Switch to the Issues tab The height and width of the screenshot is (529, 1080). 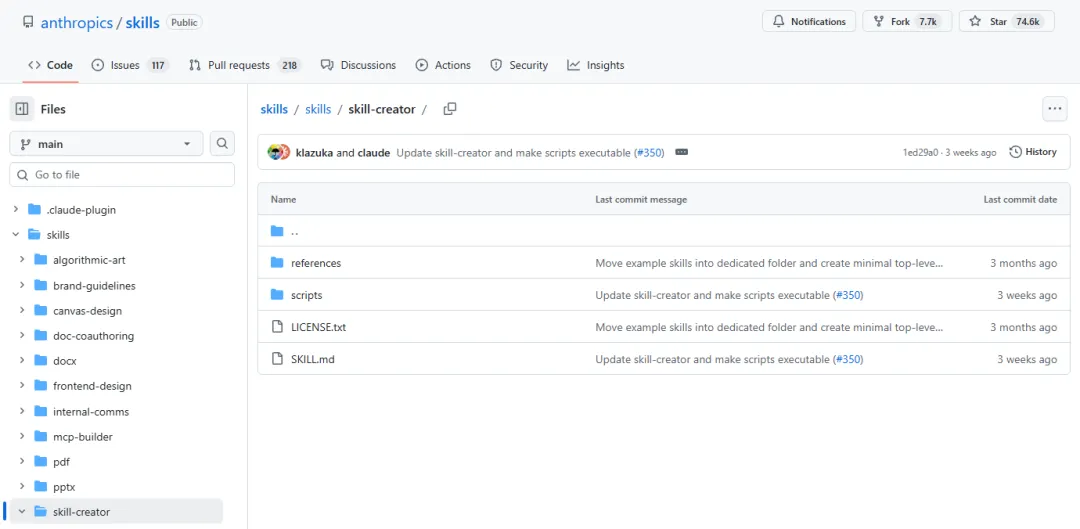tap(124, 65)
